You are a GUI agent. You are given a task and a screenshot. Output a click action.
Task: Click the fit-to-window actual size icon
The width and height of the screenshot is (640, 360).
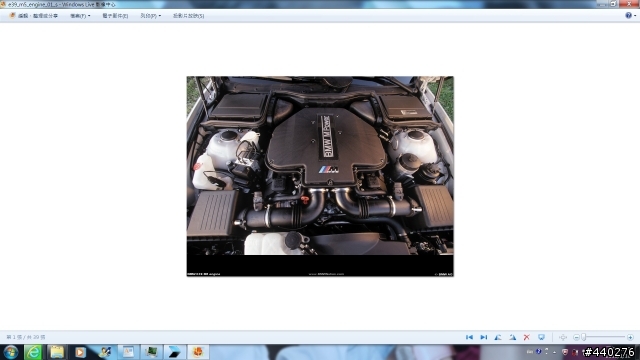pos(563,337)
